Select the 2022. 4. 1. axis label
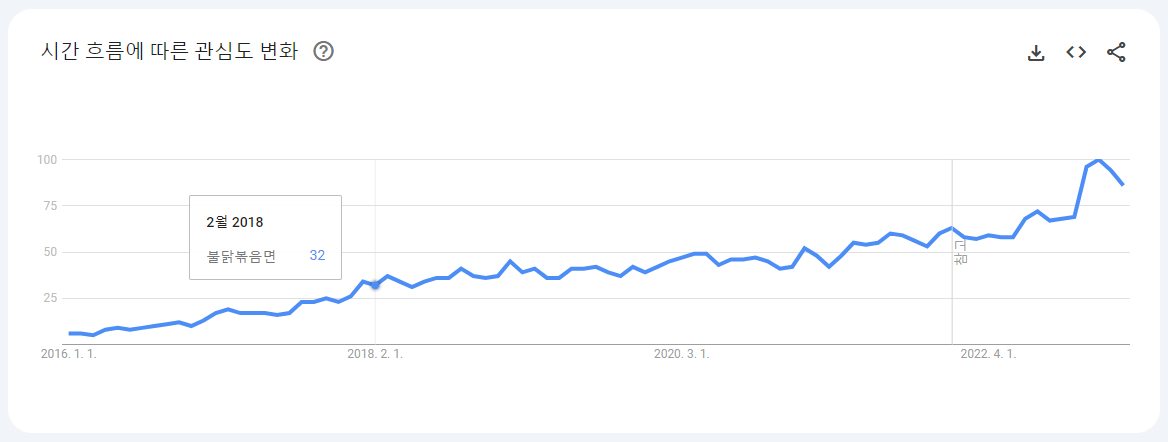Image resolution: width=1168 pixels, height=442 pixels. click(x=988, y=355)
